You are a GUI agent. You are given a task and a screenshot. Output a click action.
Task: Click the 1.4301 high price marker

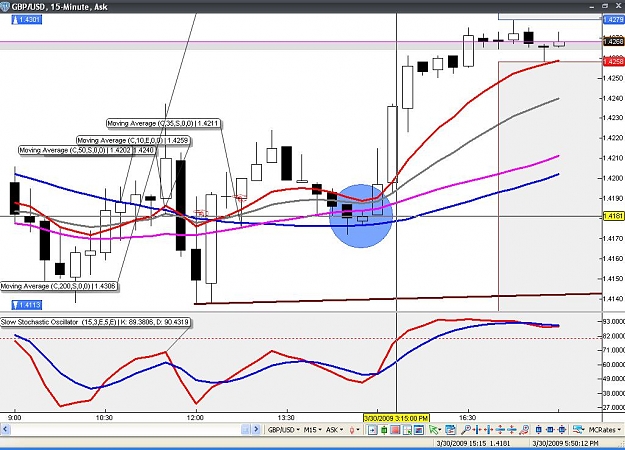[x=26, y=20]
